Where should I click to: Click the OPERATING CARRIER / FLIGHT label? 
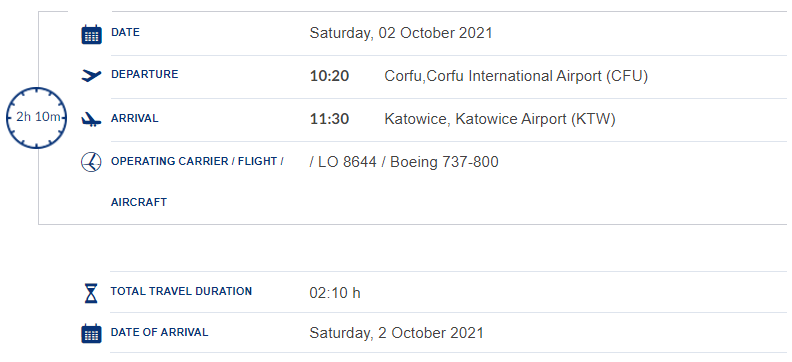pos(197,162)
